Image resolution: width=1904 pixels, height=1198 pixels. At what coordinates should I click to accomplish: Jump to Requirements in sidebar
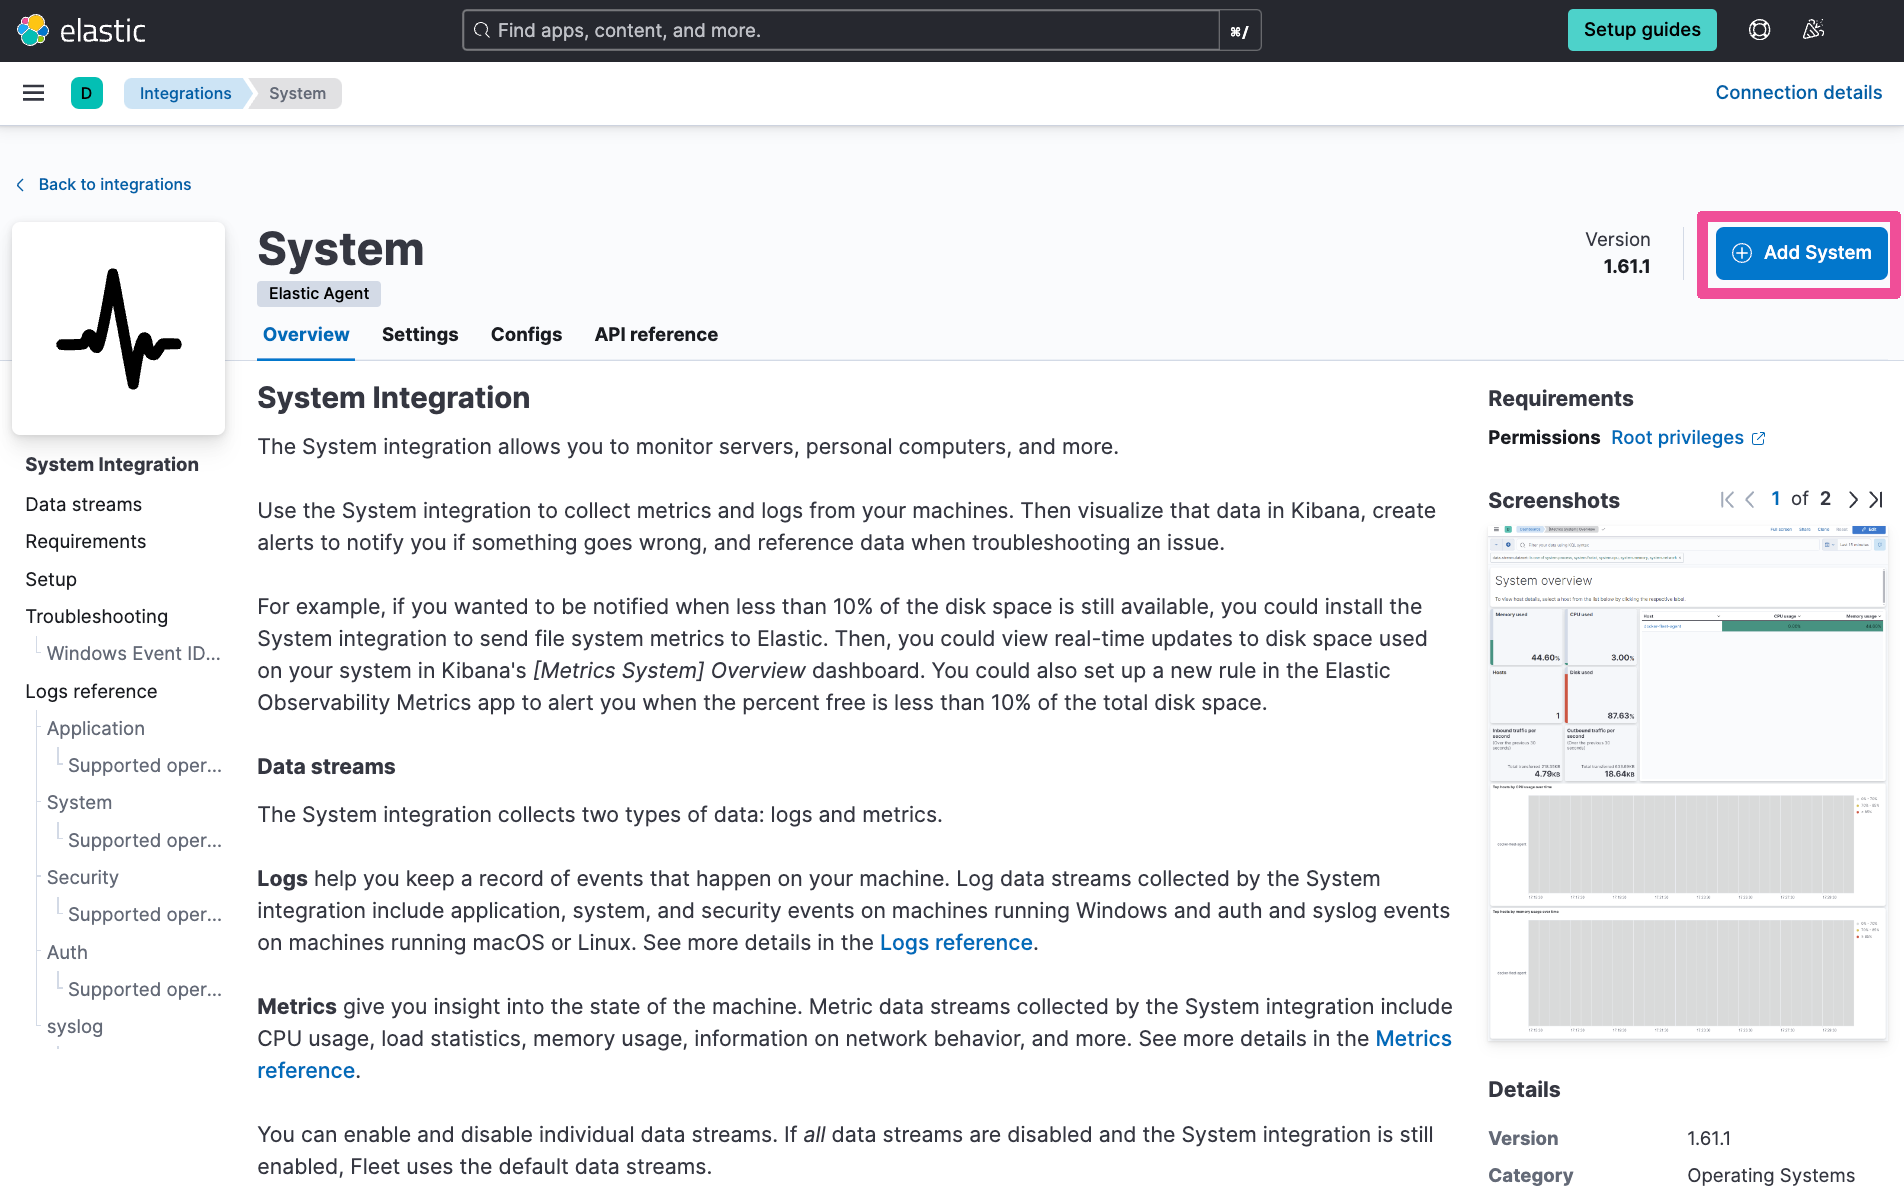point(86,541)
